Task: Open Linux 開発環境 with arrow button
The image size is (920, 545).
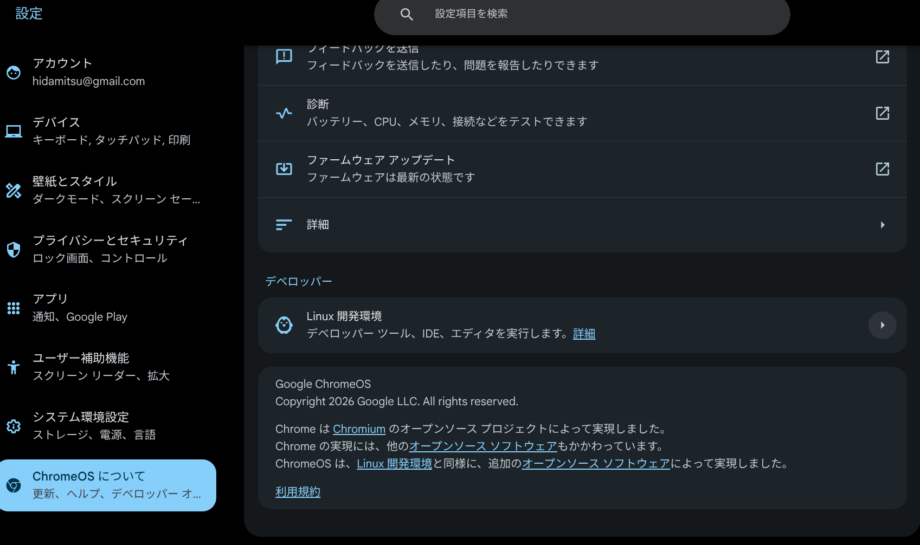Action: coord(882,325)
